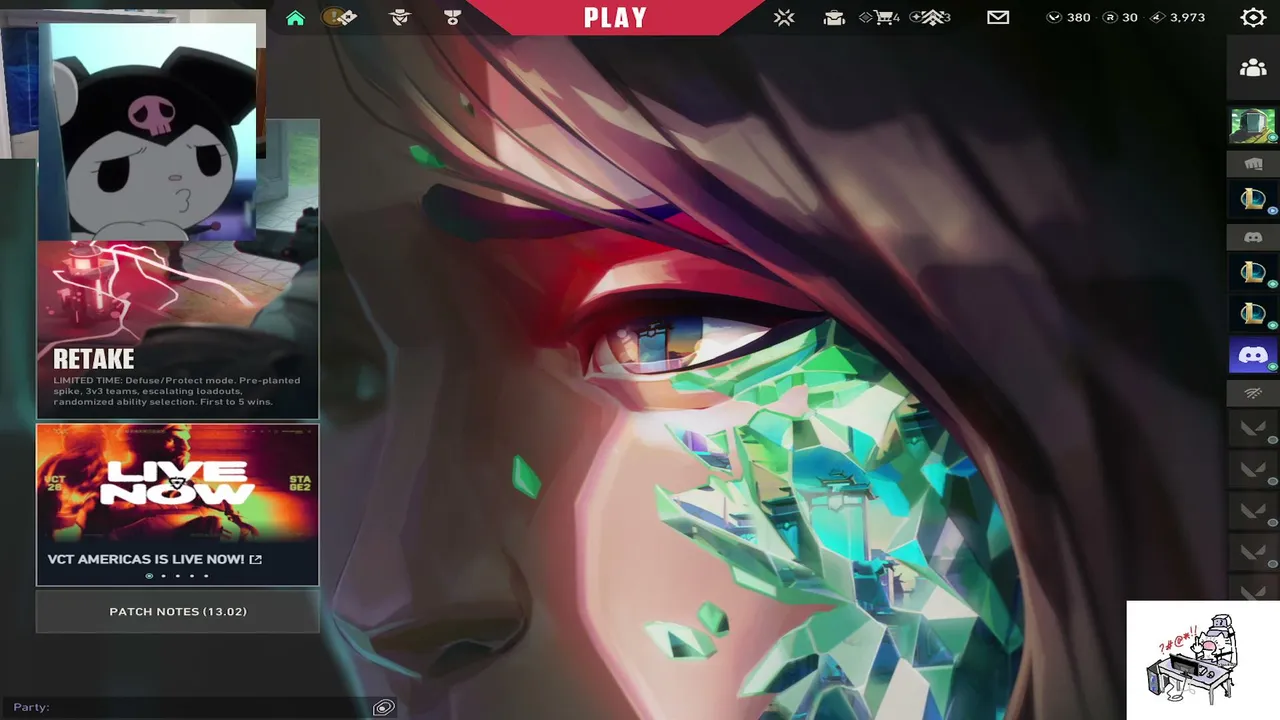1280x720 pixels.
Task: Open the friends list people icon
Action: [1253, 67]
